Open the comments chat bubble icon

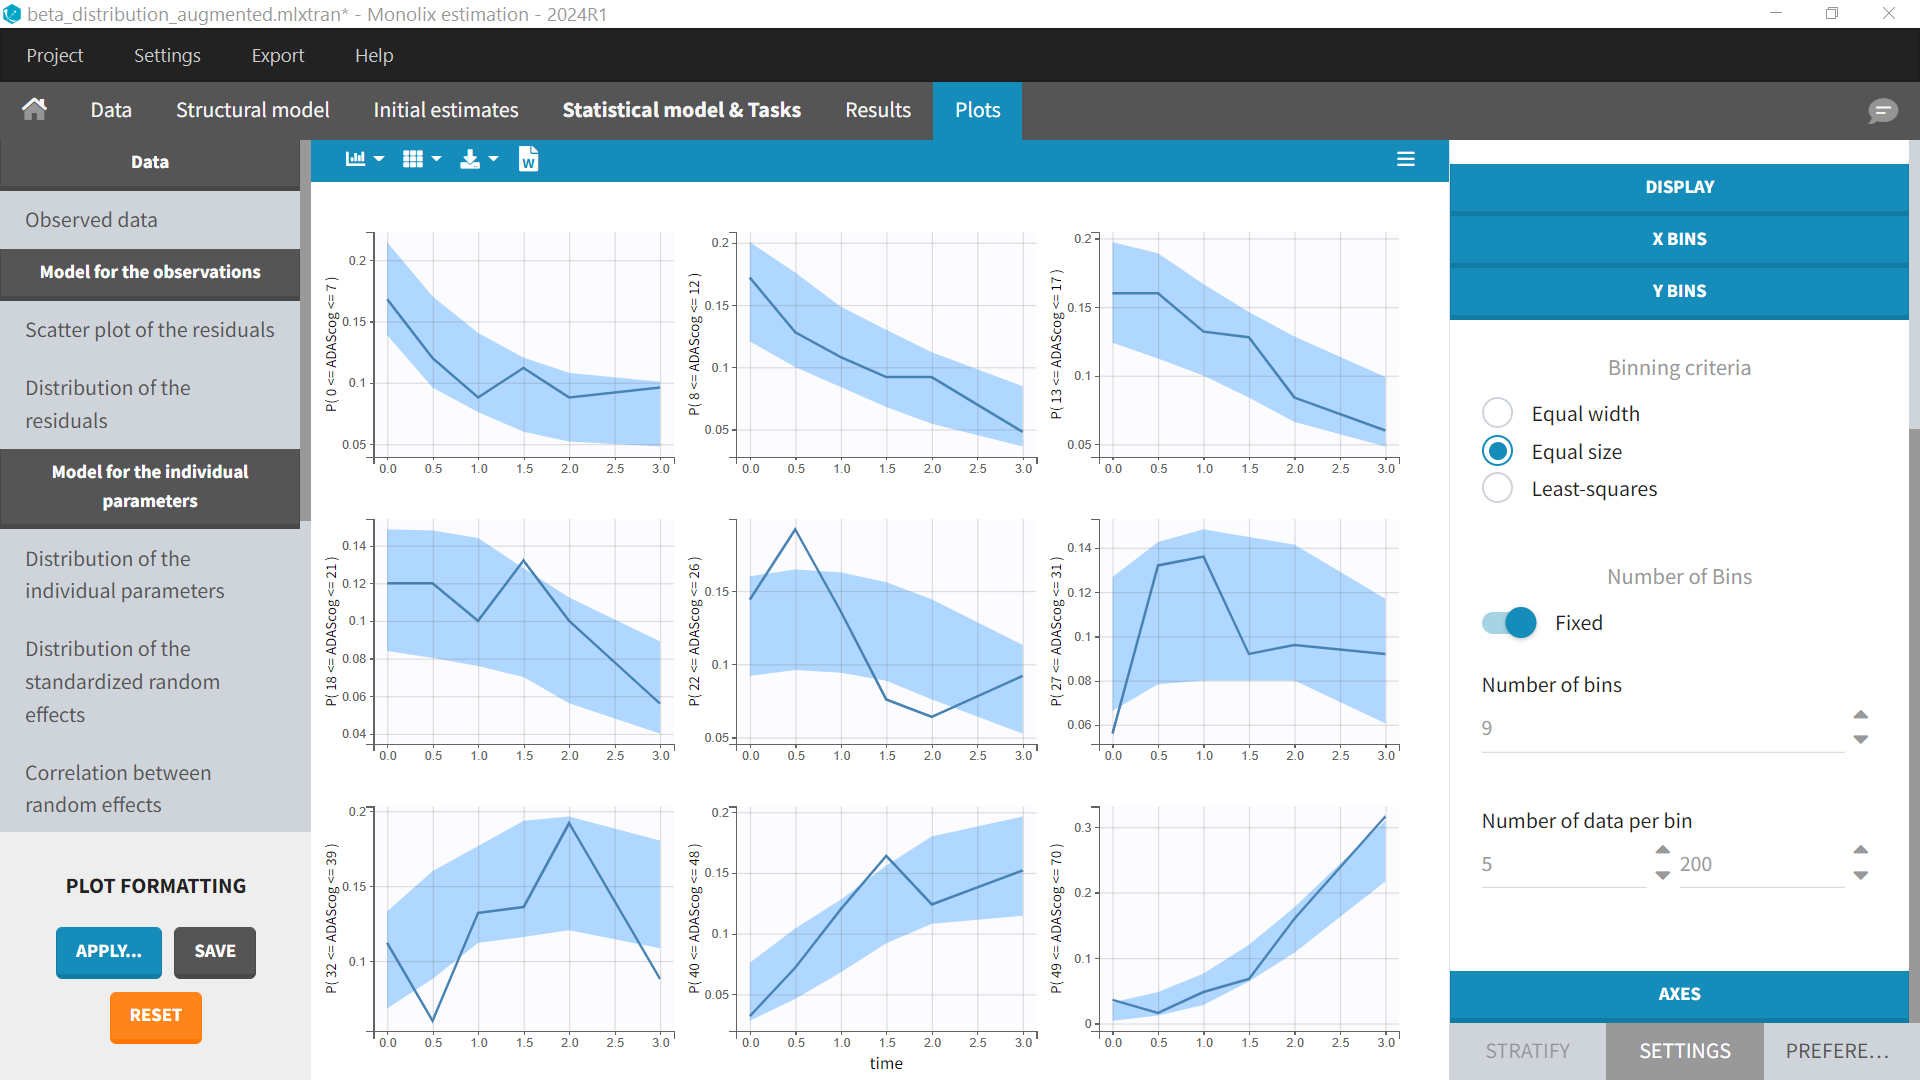pyautogui.click(x=1882, y=110)
